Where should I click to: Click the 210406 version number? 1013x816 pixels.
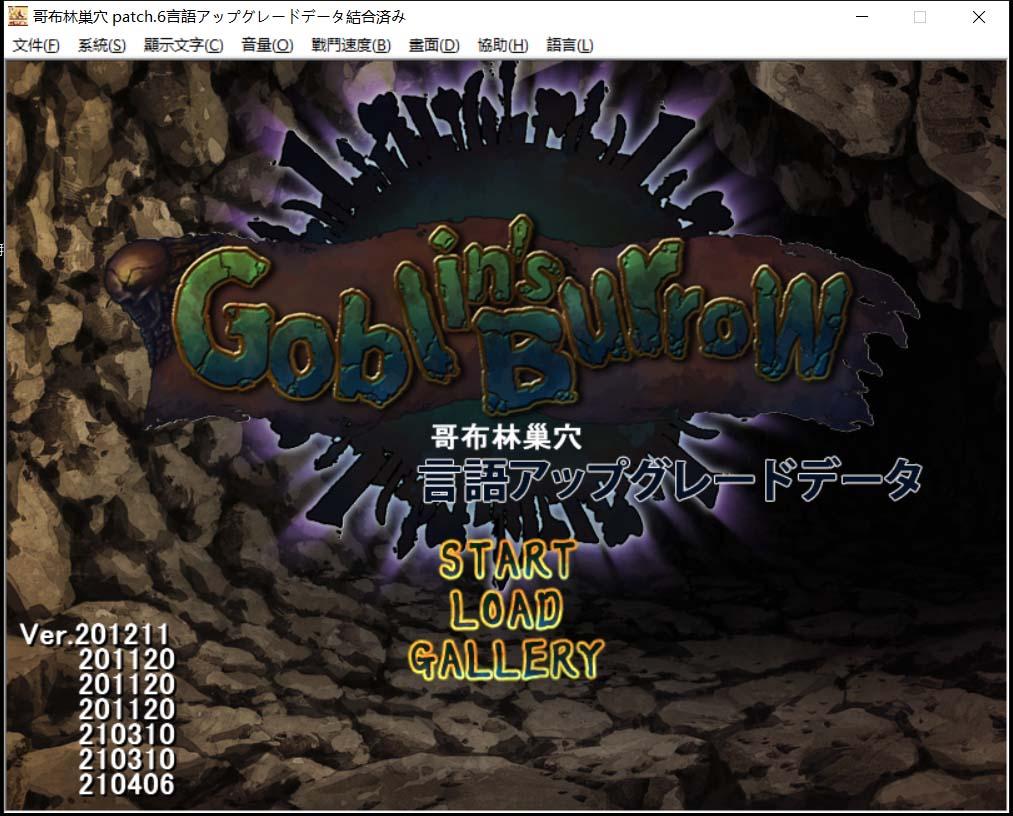[126, 784]
